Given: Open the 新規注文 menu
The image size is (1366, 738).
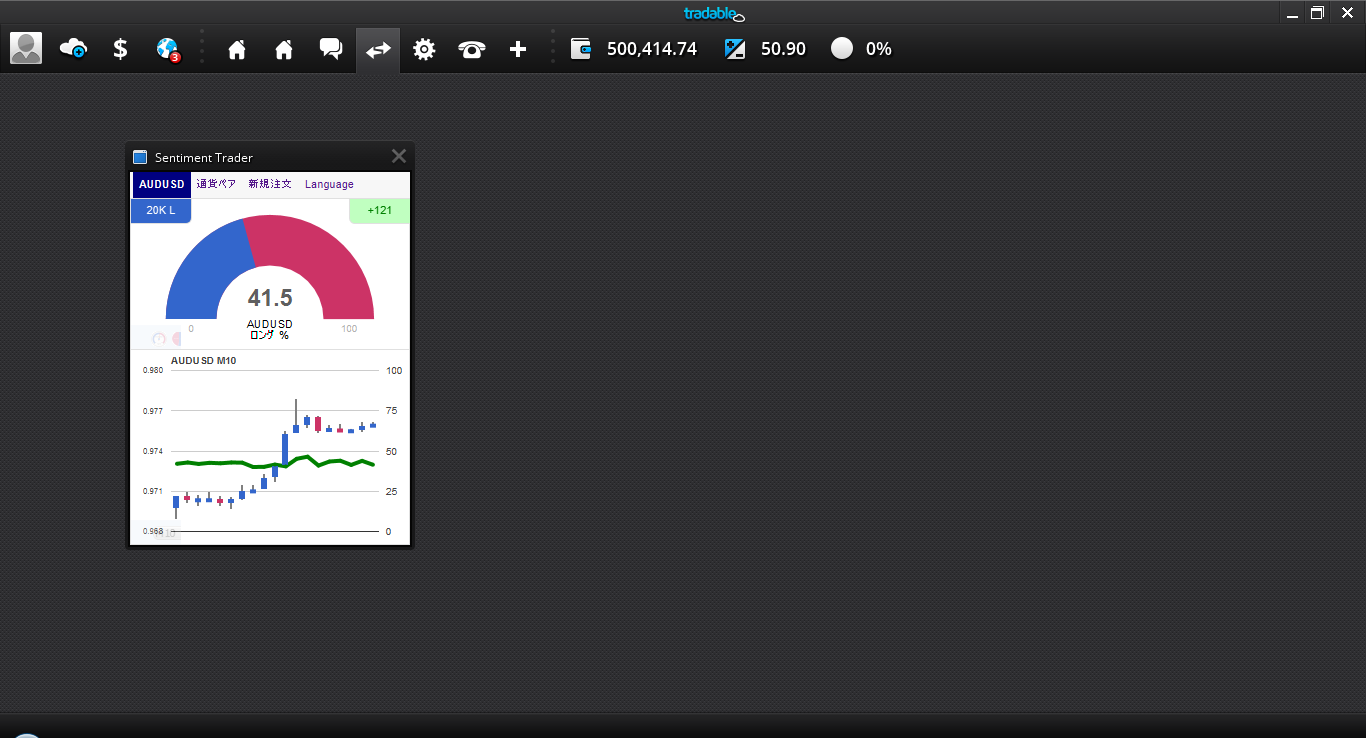Looking at the screenshot, I should (270, 184).
